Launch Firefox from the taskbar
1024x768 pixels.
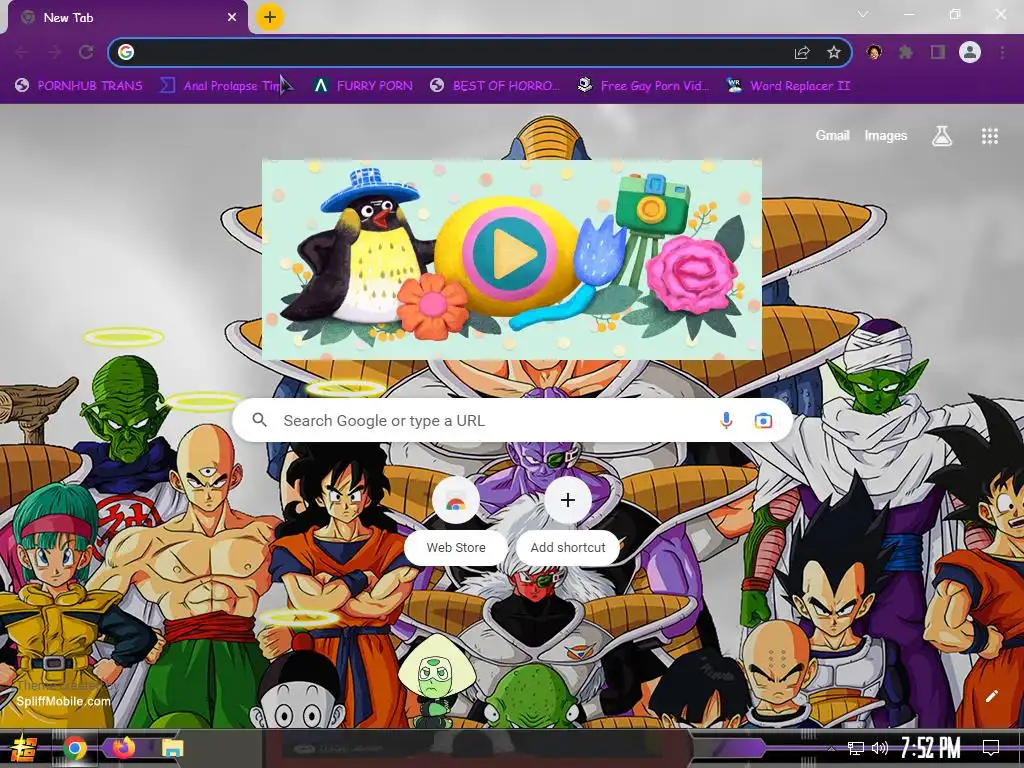pyautogui.click(x=123, y=747)
